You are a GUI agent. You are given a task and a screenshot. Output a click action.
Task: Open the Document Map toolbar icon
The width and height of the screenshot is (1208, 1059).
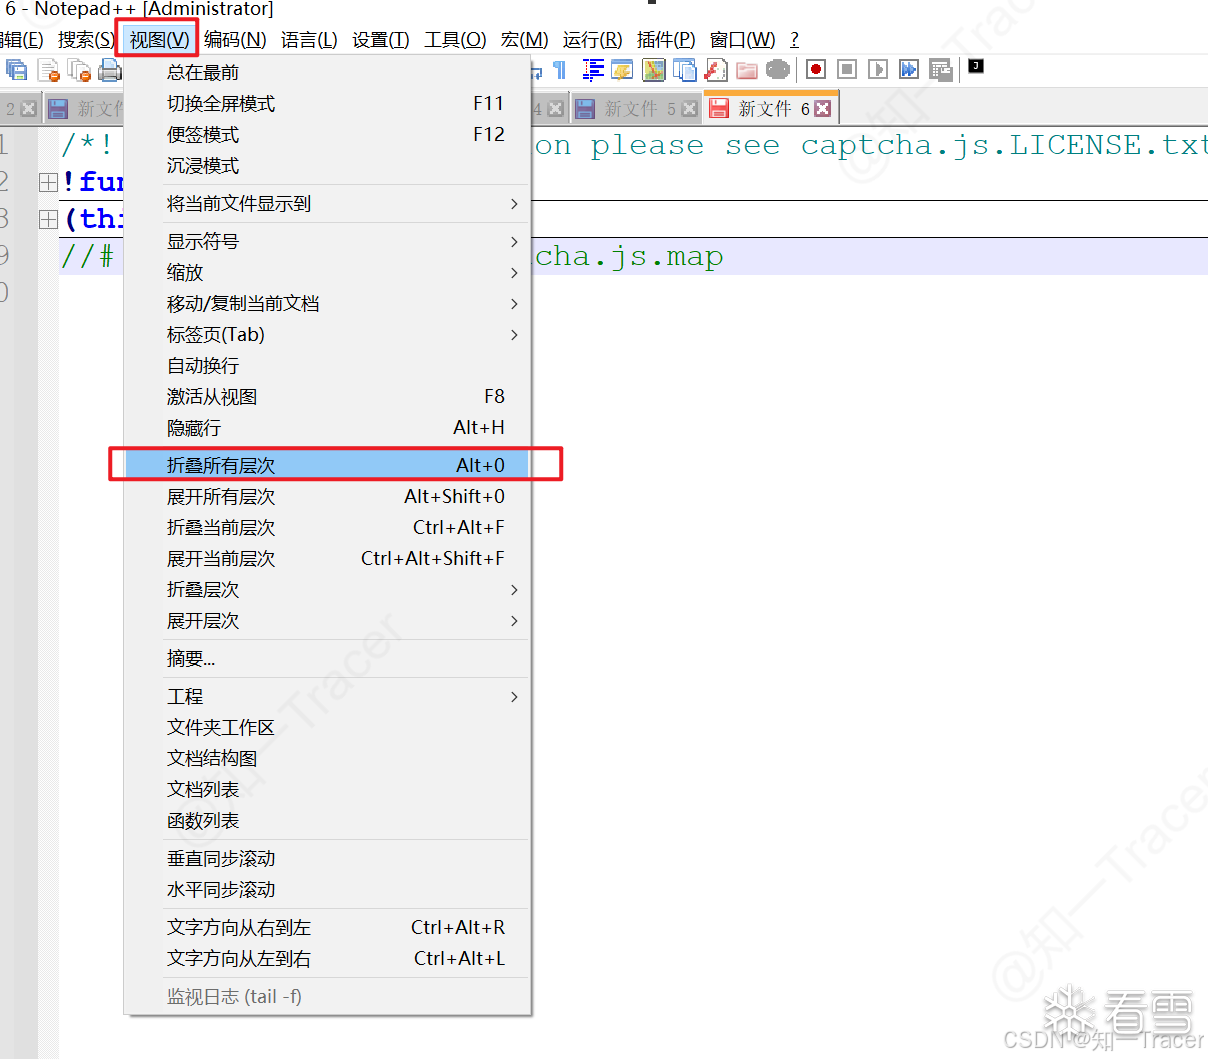click(654, 70)
